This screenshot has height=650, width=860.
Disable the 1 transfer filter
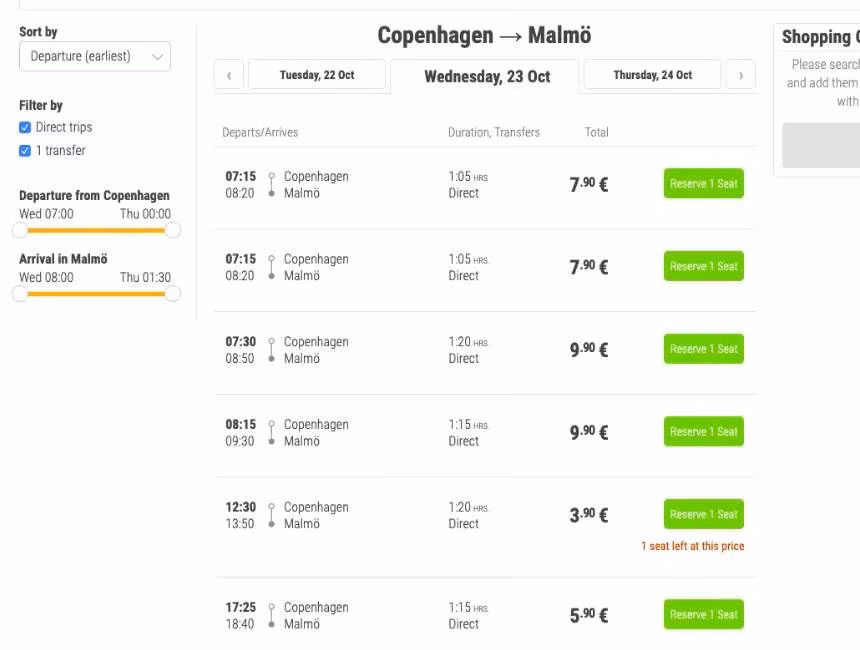tap(24, 150)
